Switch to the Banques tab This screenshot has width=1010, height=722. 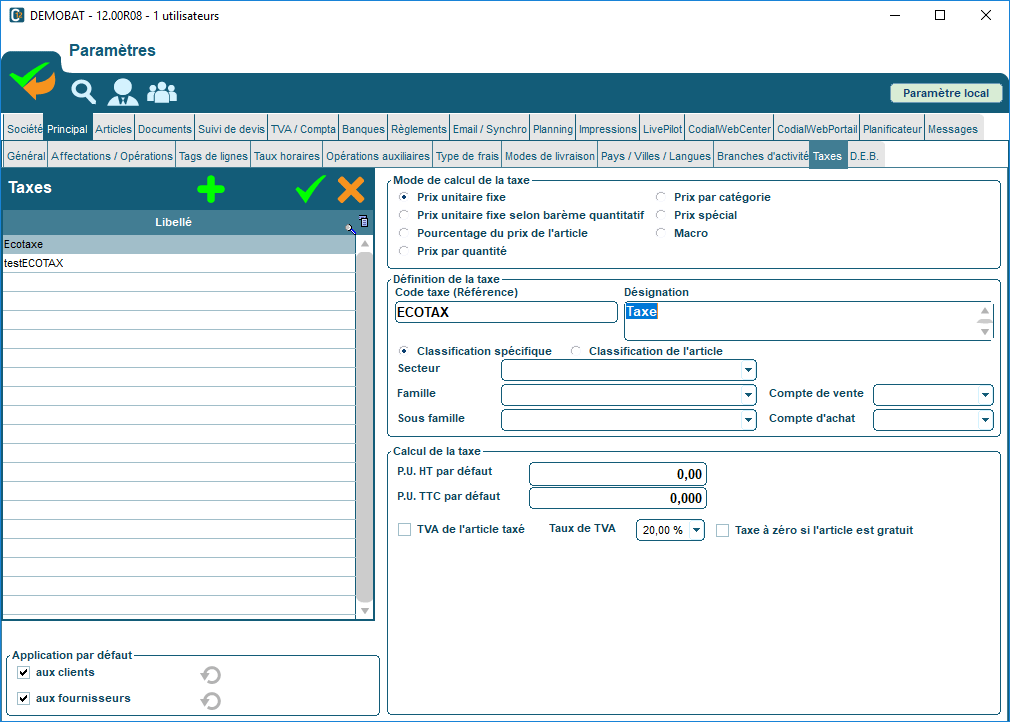[x=363, y=129]
